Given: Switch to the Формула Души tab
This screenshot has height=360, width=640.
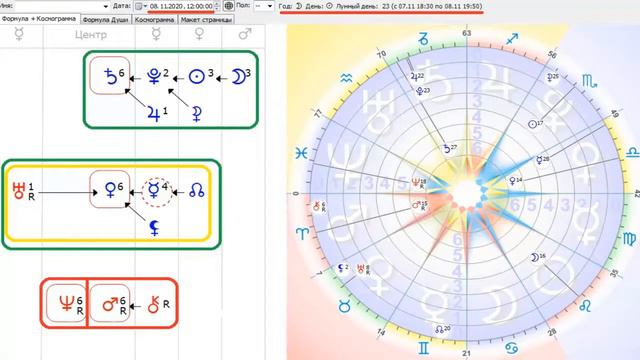Looking at the screenshot, I should (x=106, y=20).
